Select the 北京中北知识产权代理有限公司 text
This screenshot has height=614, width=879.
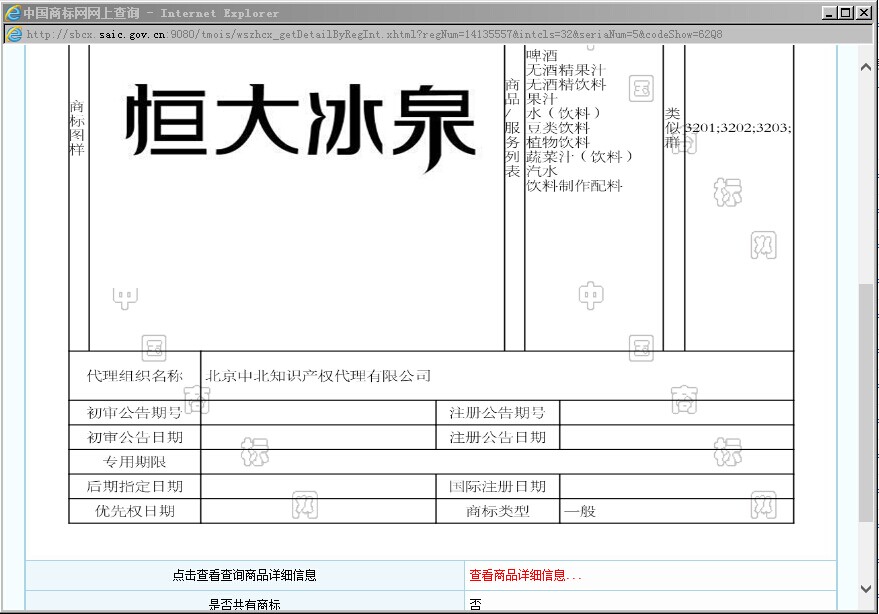[318, 376]
